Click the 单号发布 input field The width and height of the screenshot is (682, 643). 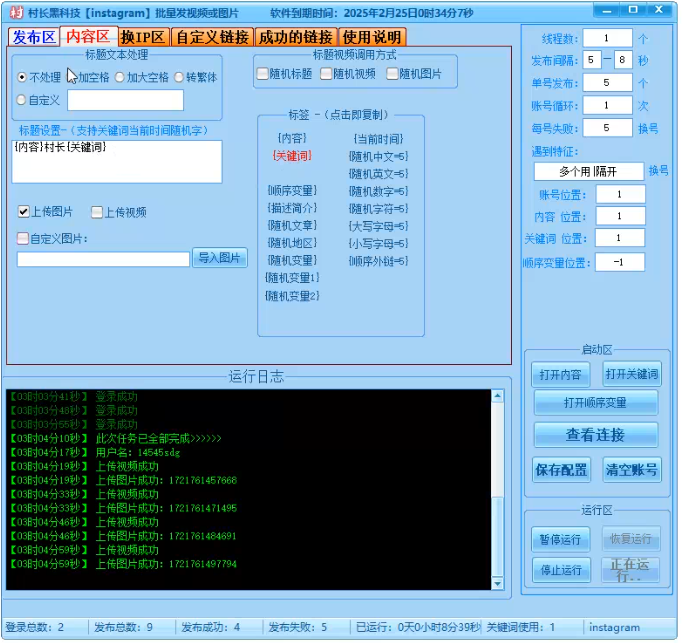coord(607,83)
